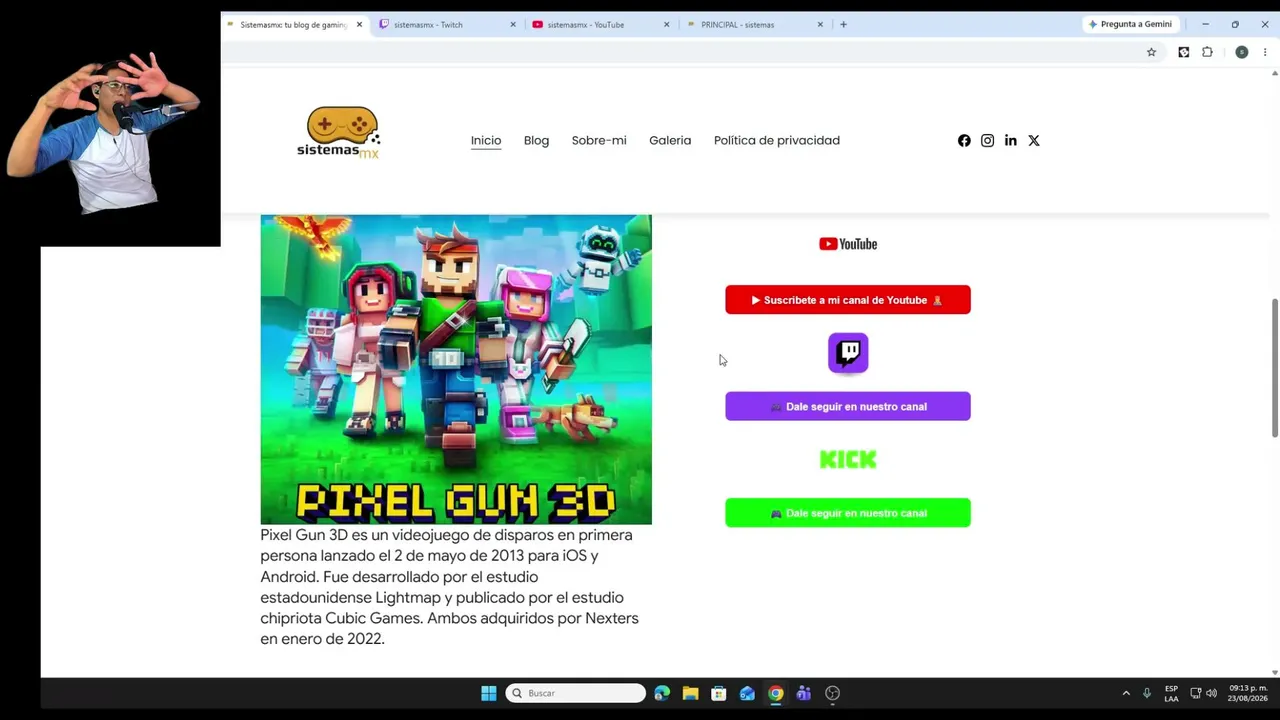1280x720 pixels.
Task: Open Microsoft Store from the taskbar
Action: click(x=718, y=693)
